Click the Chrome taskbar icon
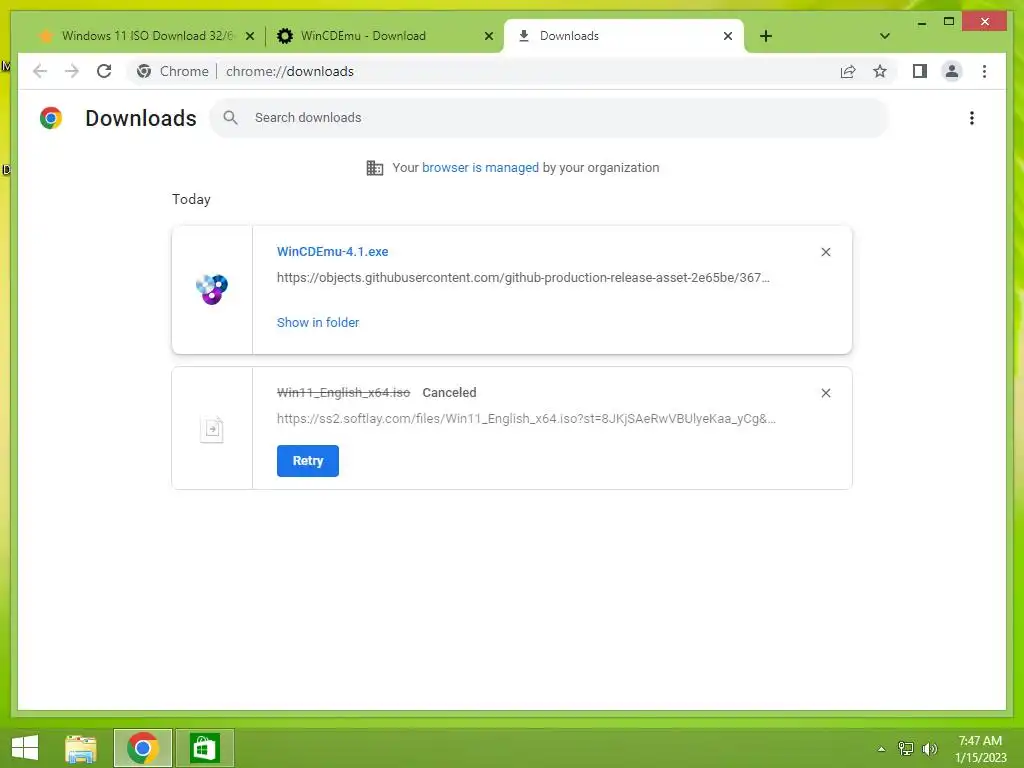Screen dimensions: 1024x768 [x=143, y=748]
